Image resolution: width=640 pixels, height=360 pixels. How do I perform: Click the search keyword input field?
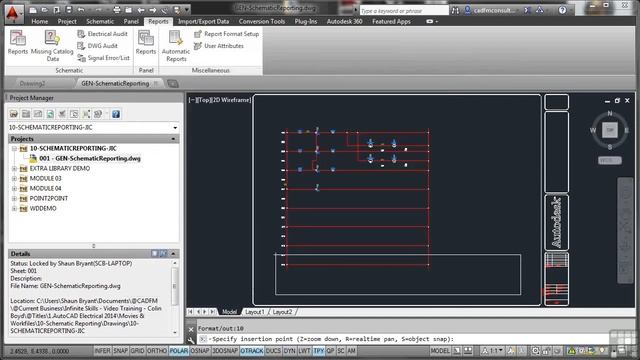[x=404, y=11]
